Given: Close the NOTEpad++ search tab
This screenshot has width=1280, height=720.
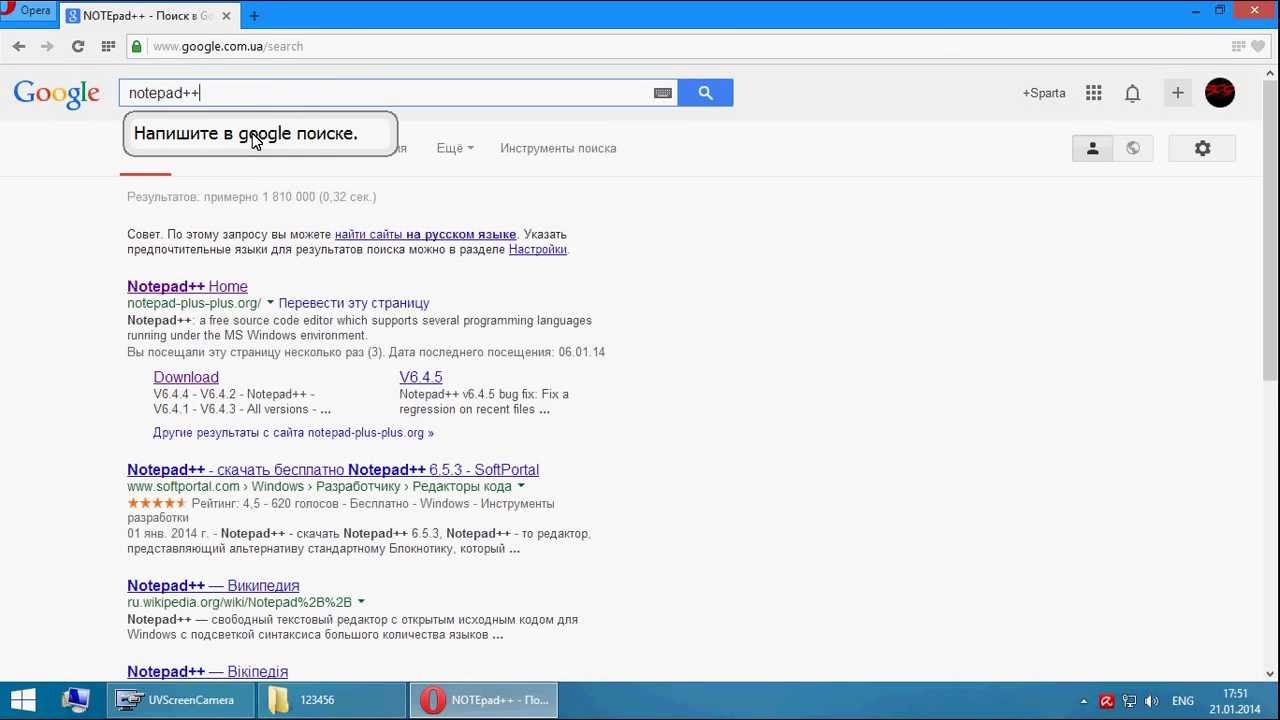Looking at the screenshot, I should point(227,16).
